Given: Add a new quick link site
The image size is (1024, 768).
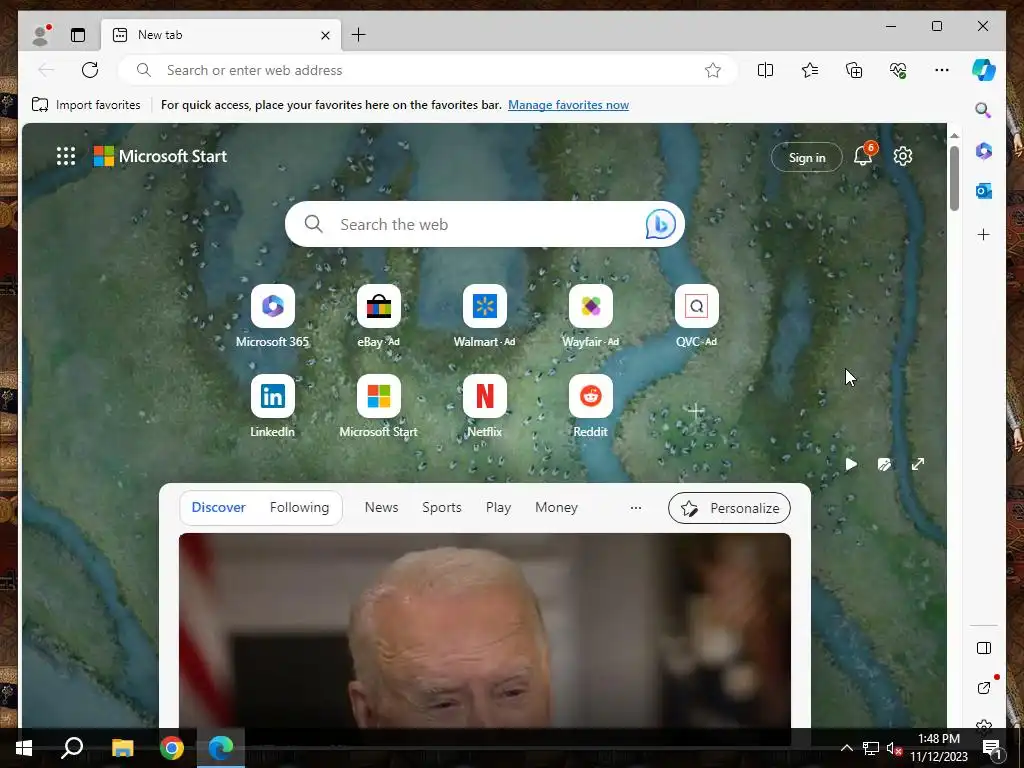Looking at the screenshot, I should [696, 411].
